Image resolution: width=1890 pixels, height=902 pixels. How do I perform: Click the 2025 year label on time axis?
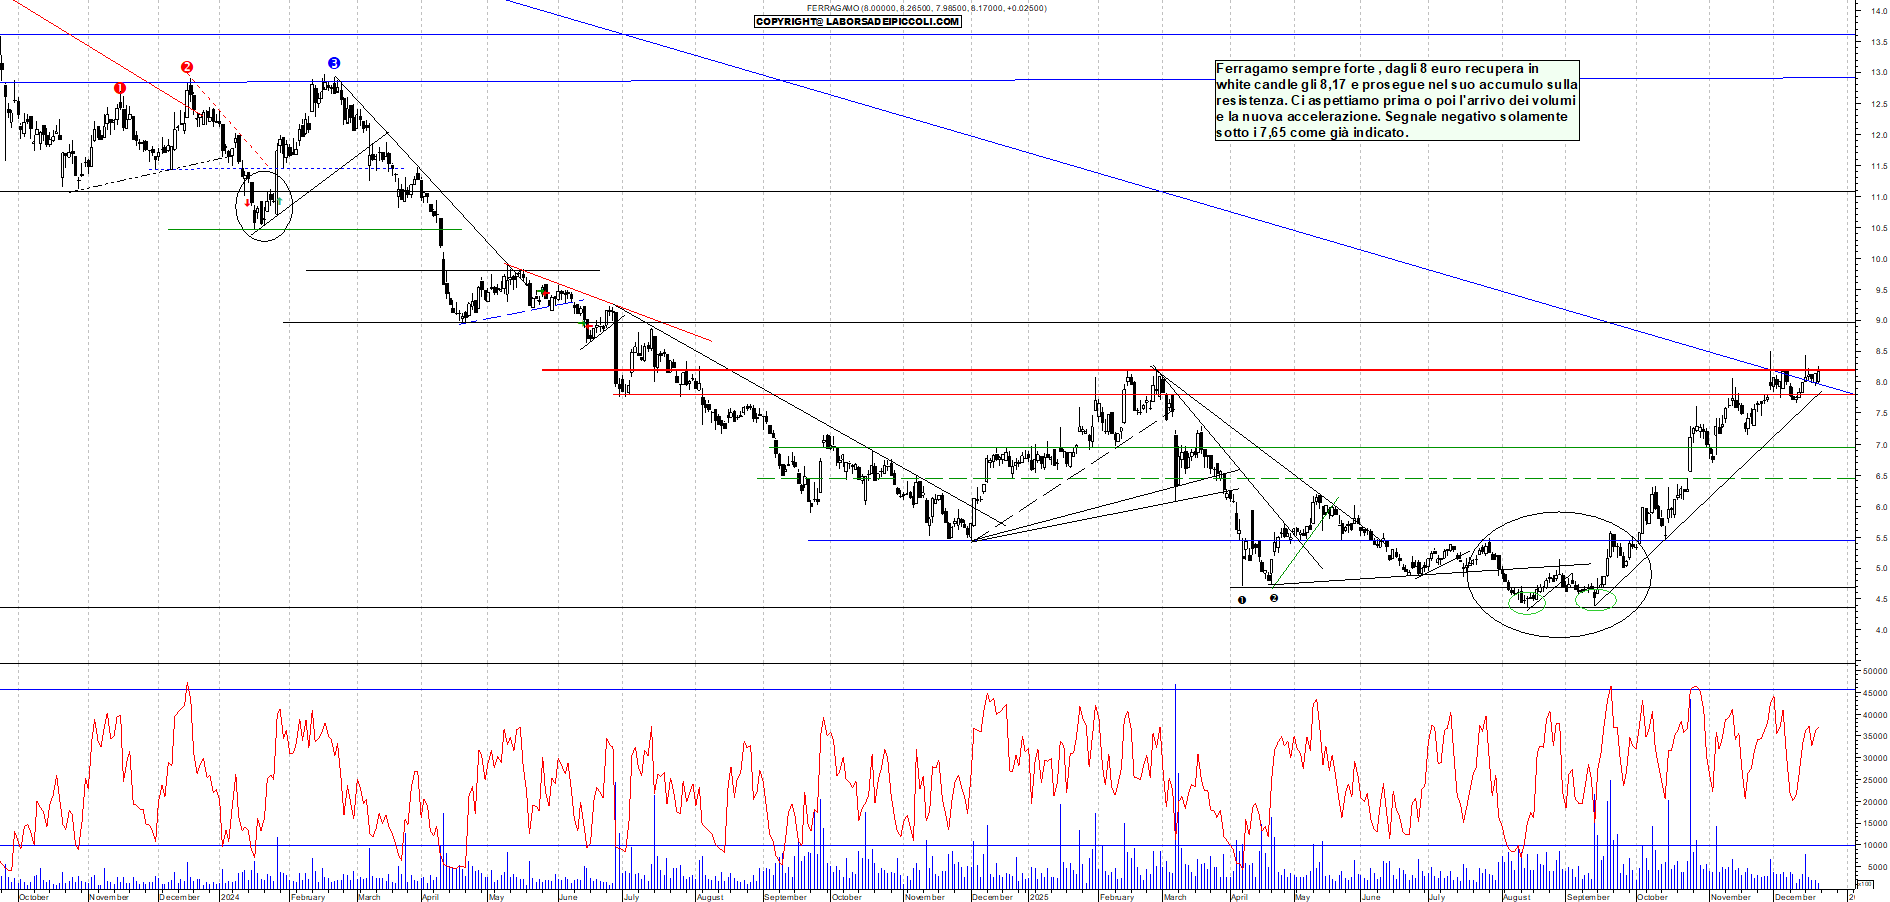point(1040,897)
